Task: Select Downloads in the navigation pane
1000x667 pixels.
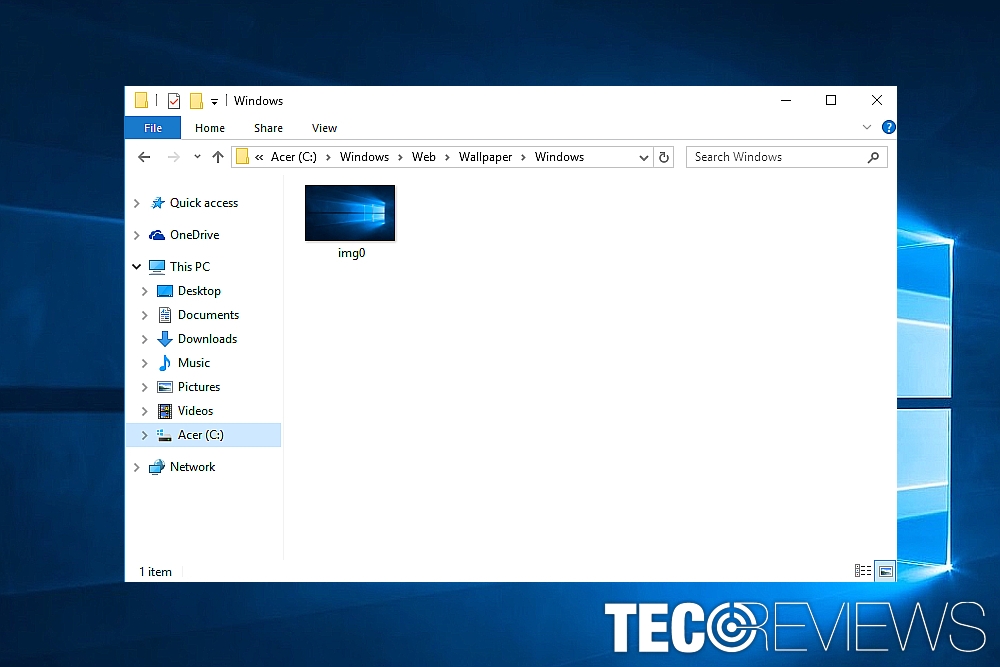Action: 207,339
